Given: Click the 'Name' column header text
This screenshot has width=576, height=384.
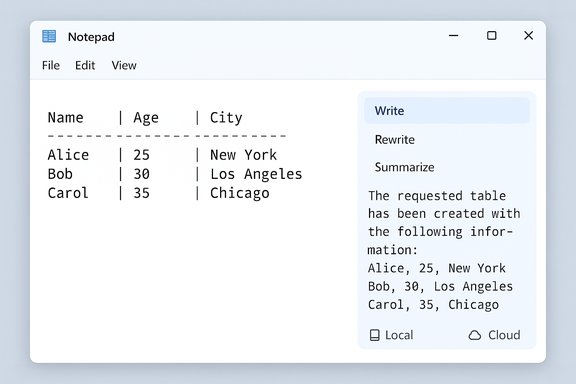Looking at the screenshot, I should coord(65,118).
